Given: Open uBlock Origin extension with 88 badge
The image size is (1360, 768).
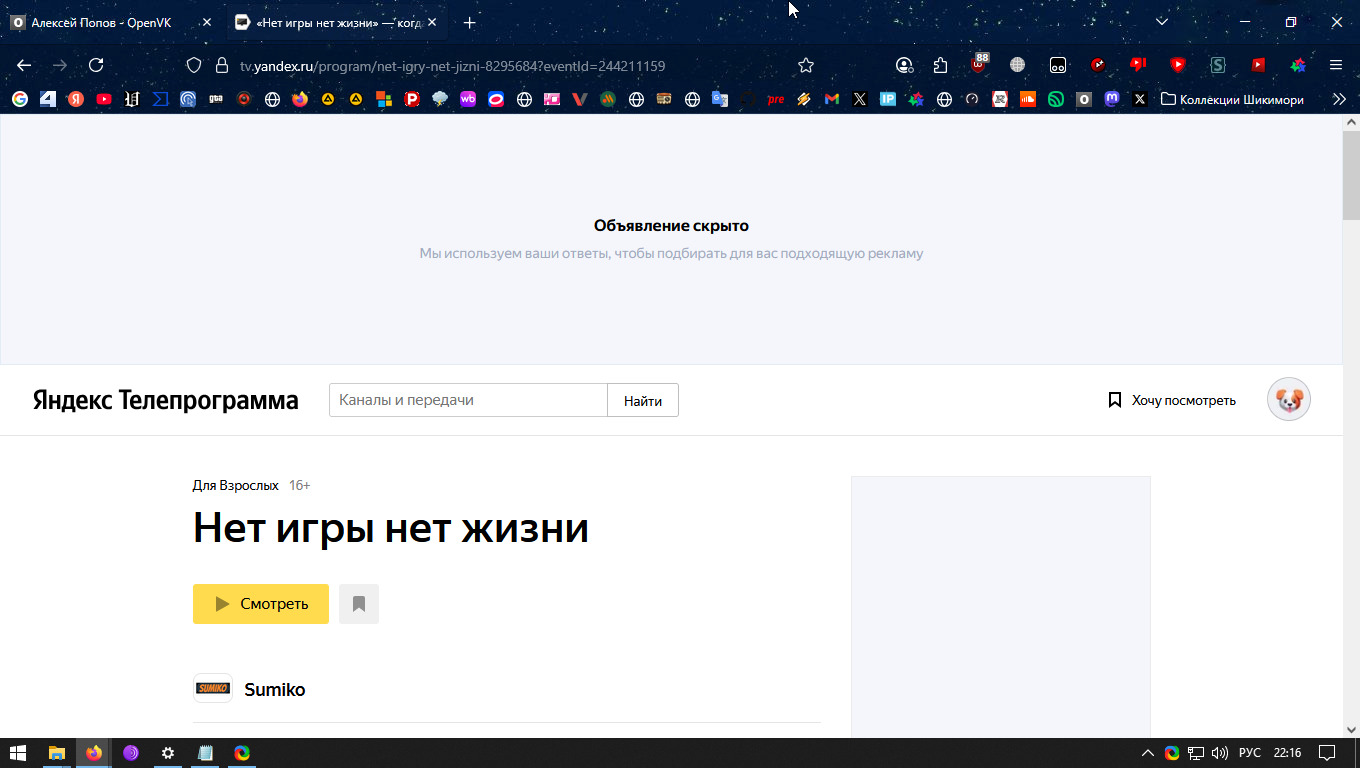Looking at the screenshot, I should [979, 64].
